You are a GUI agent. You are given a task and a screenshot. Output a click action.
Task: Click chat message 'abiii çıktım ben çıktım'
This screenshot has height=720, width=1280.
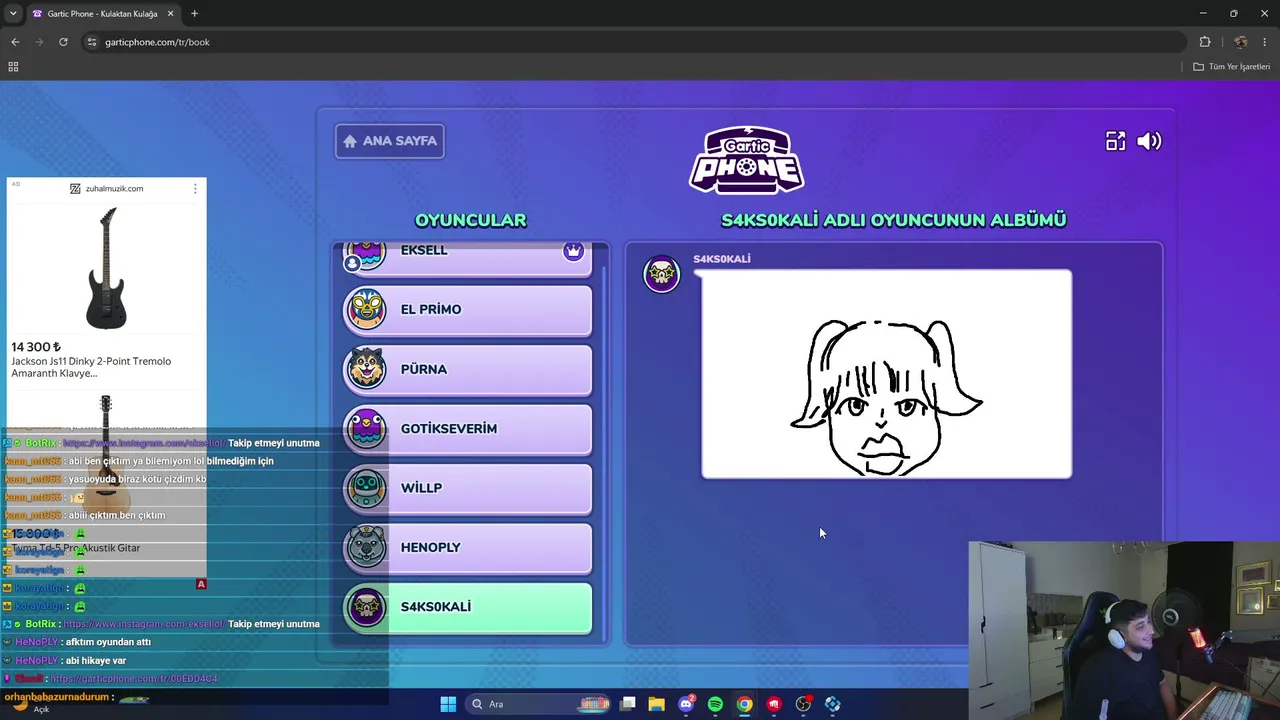point(117,515)
